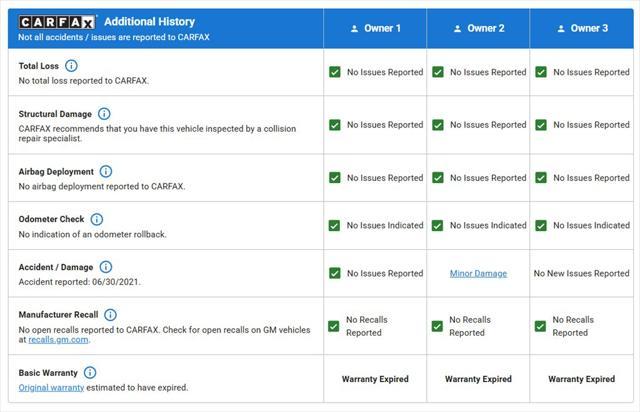640x412 pixels.
Task: Open info icon next to Accident / Damage
Action: coord(106,267)
